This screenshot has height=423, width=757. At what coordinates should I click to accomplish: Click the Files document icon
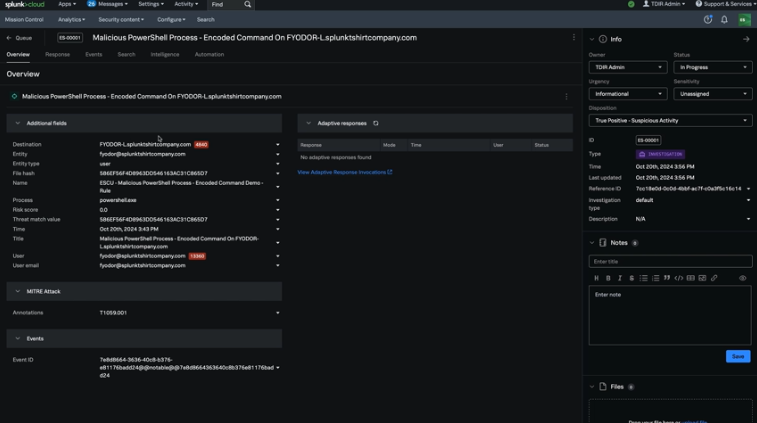(x=603, y=386)
